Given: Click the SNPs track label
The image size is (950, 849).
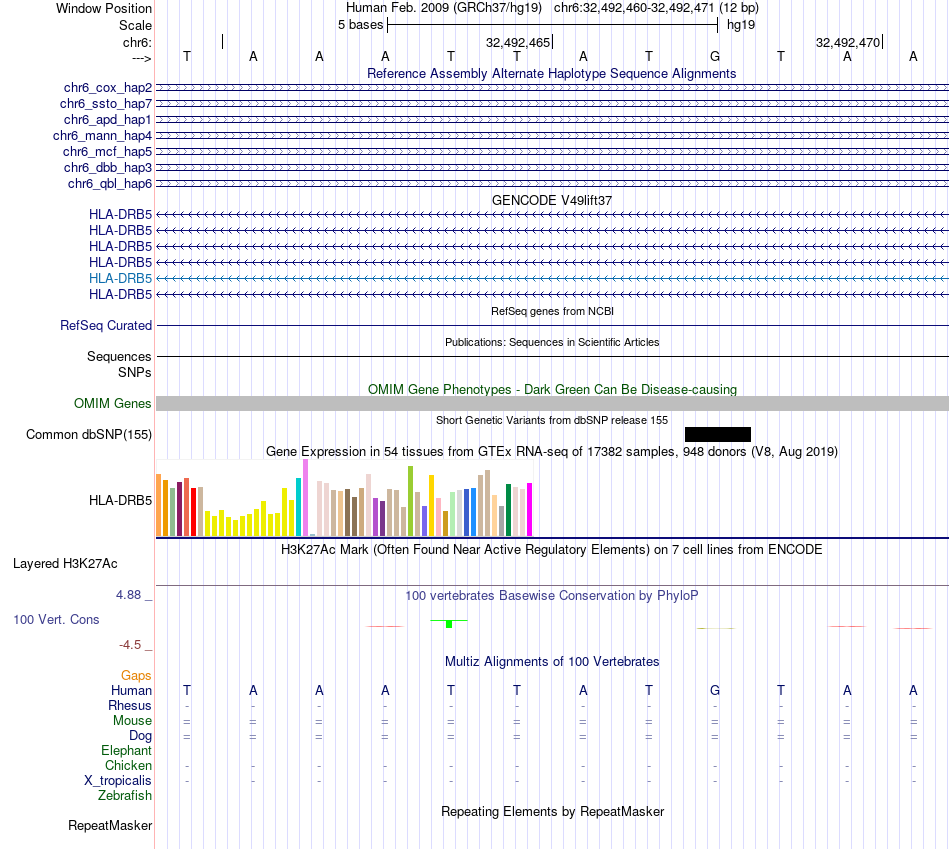Looking at the screenshot, I should tap(135, 372).
